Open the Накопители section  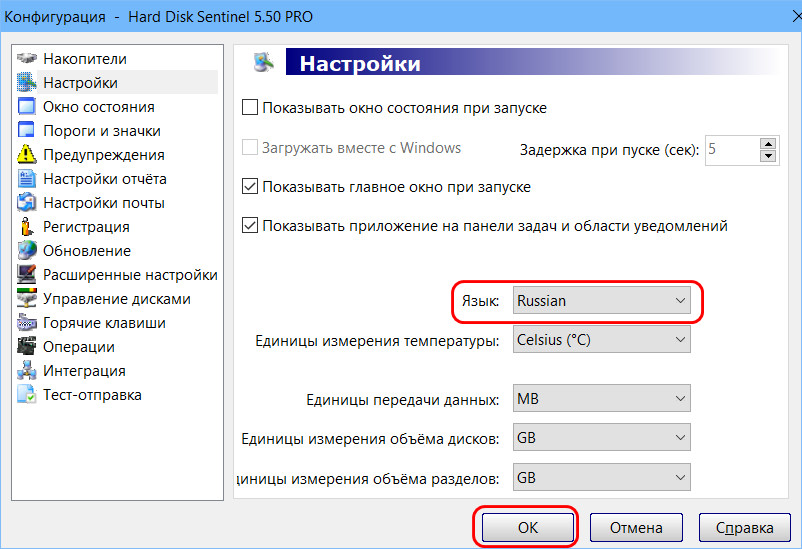pyautogui.click(x=85, y=59)
